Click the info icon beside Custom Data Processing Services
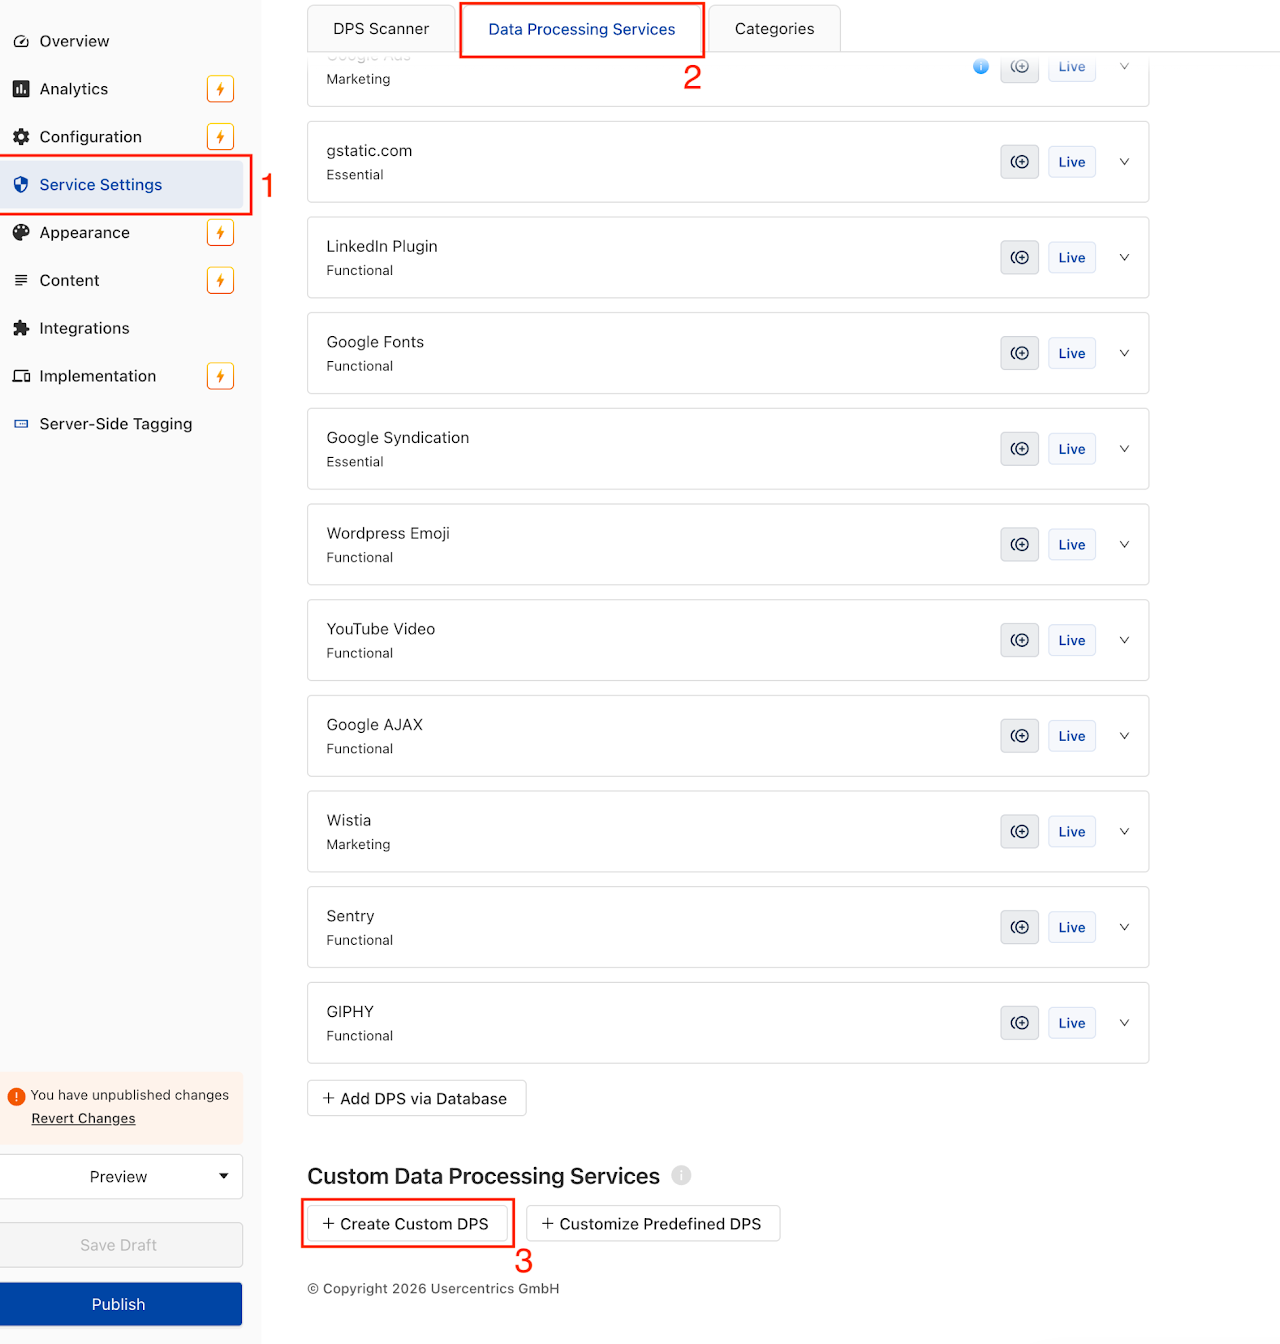This screenshot has height=1344, width=1280. pos(681,1176)
